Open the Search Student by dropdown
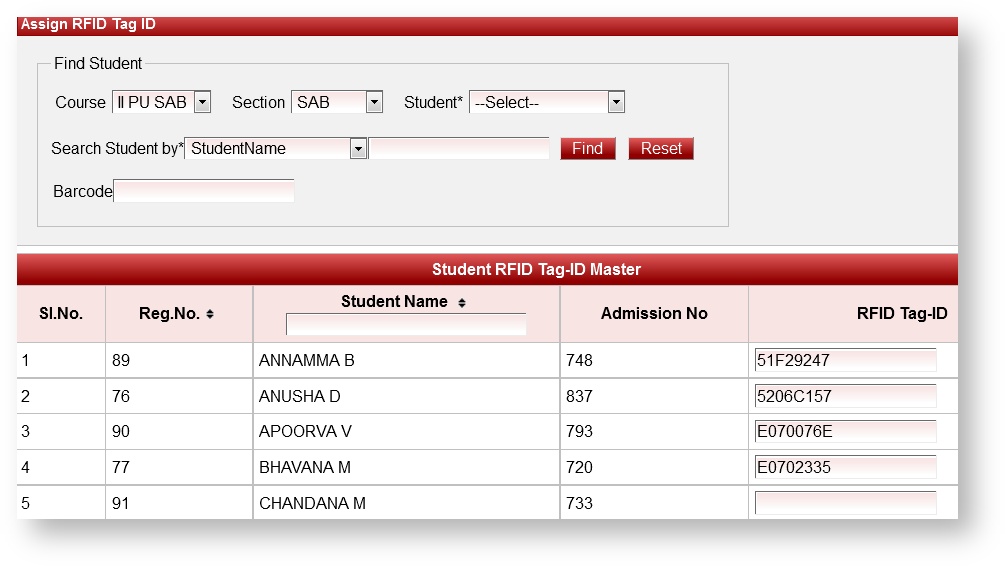Screen dimensions: 1006x567 tap(358, 149)
